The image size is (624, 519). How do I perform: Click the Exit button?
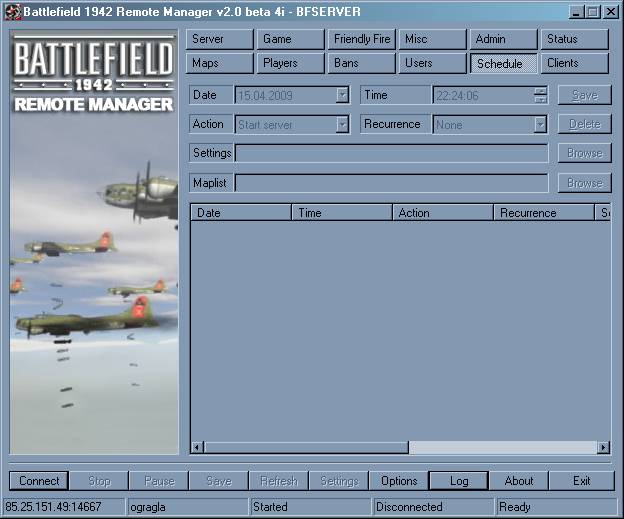click(581, 481)
